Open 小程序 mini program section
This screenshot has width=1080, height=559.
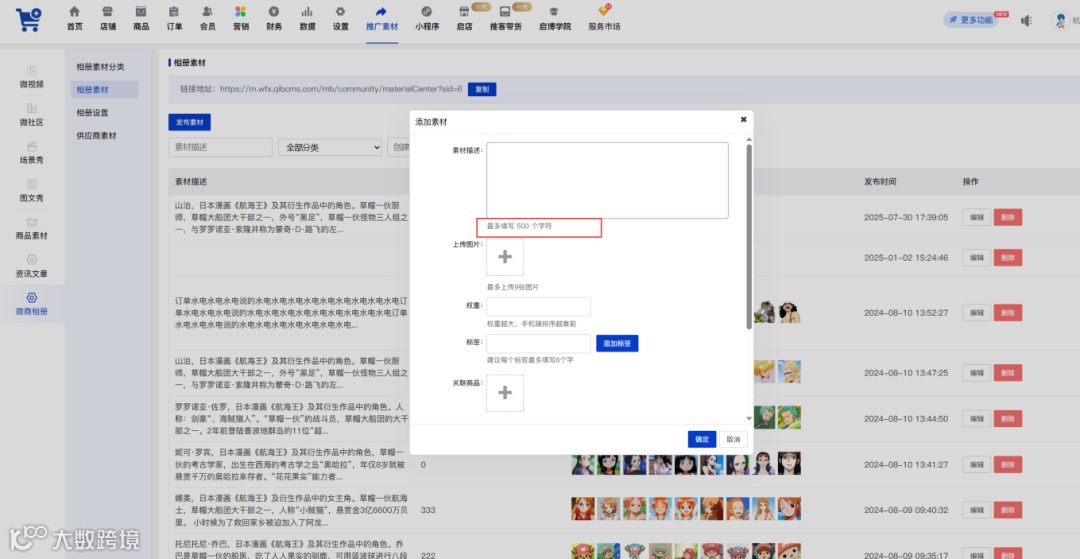[x=427, y=19]
